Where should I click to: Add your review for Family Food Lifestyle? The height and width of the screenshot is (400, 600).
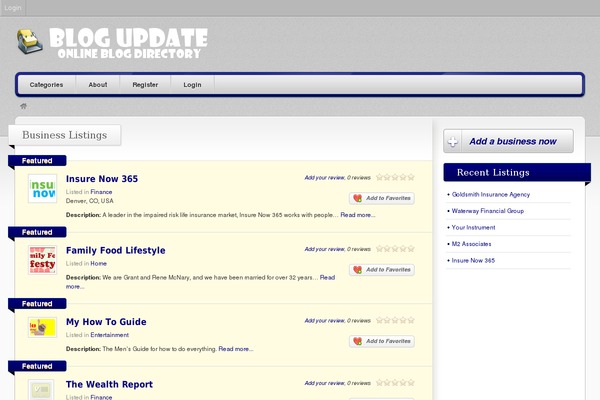point(324,249)
